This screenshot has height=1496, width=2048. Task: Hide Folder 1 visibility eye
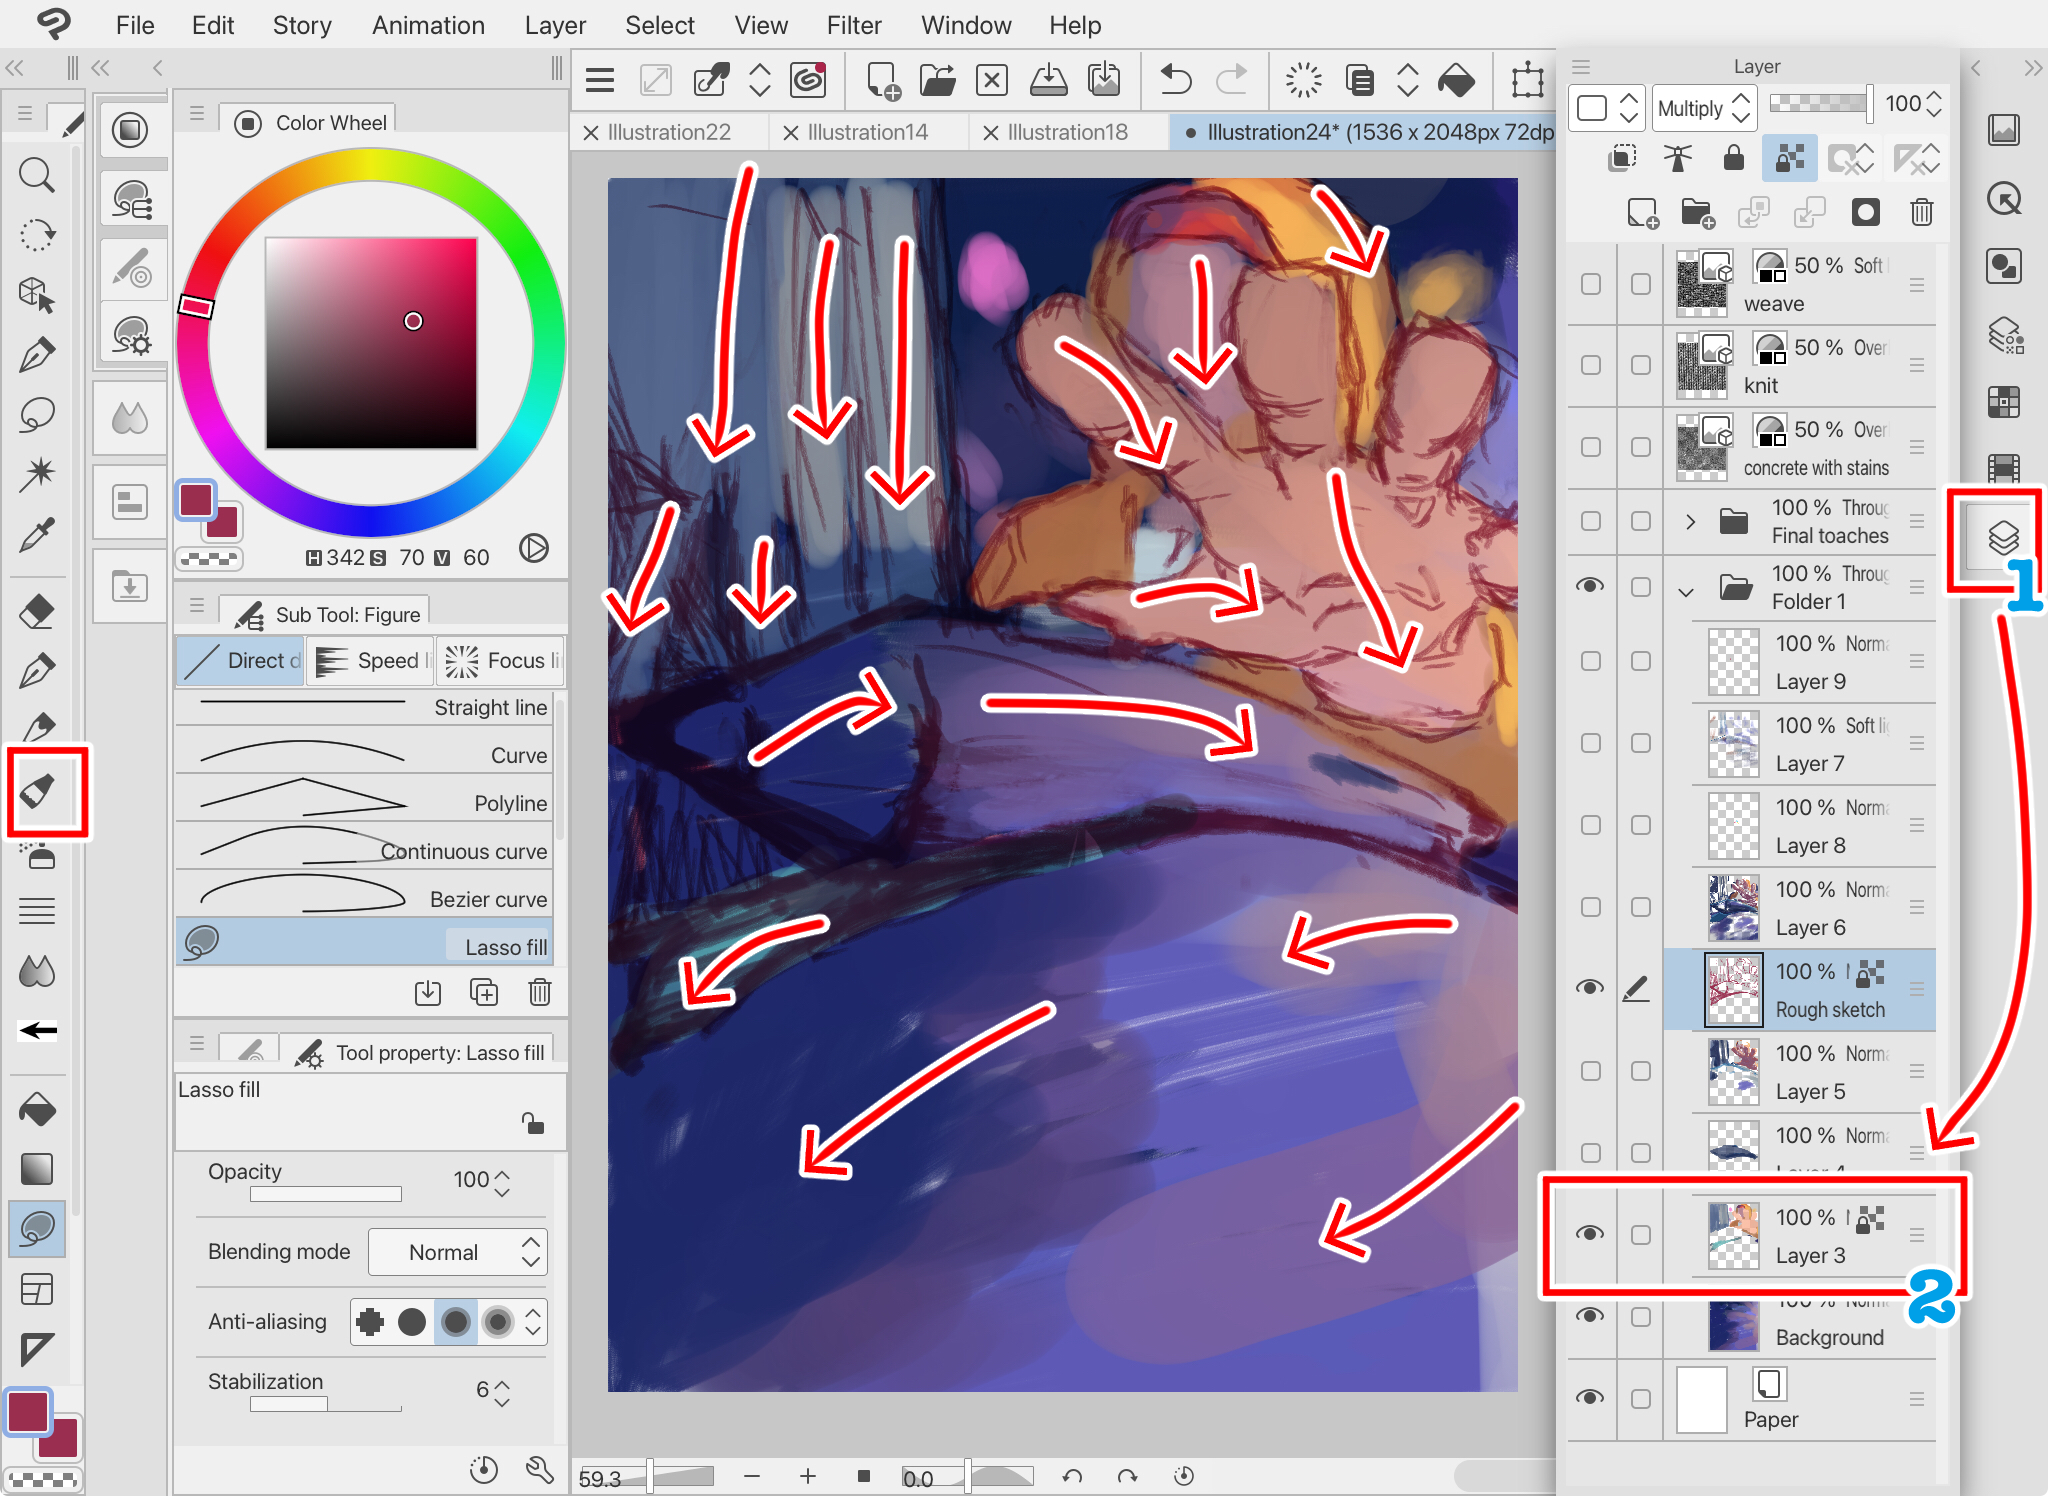point(1590,585)
